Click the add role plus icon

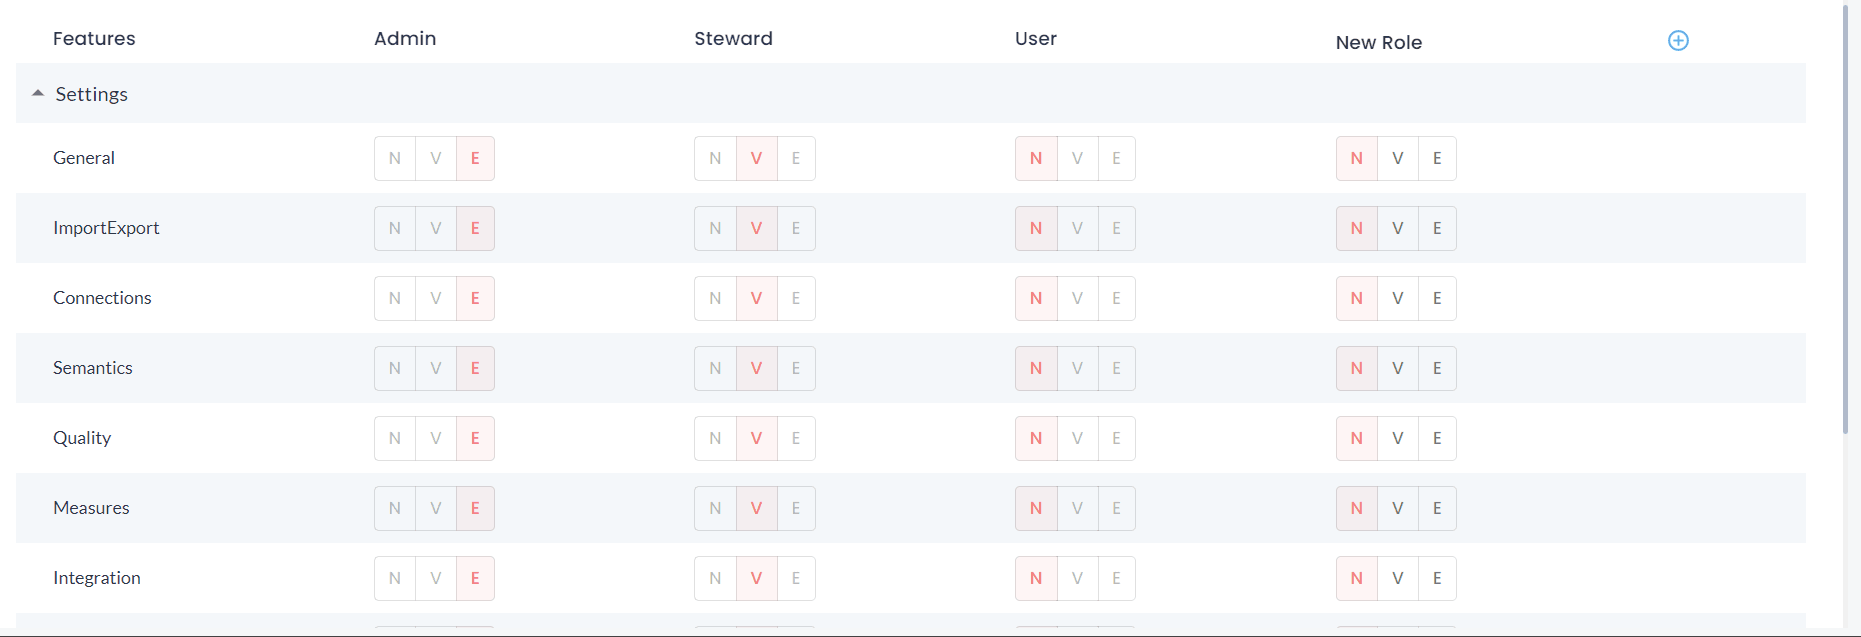point(1678,41)
